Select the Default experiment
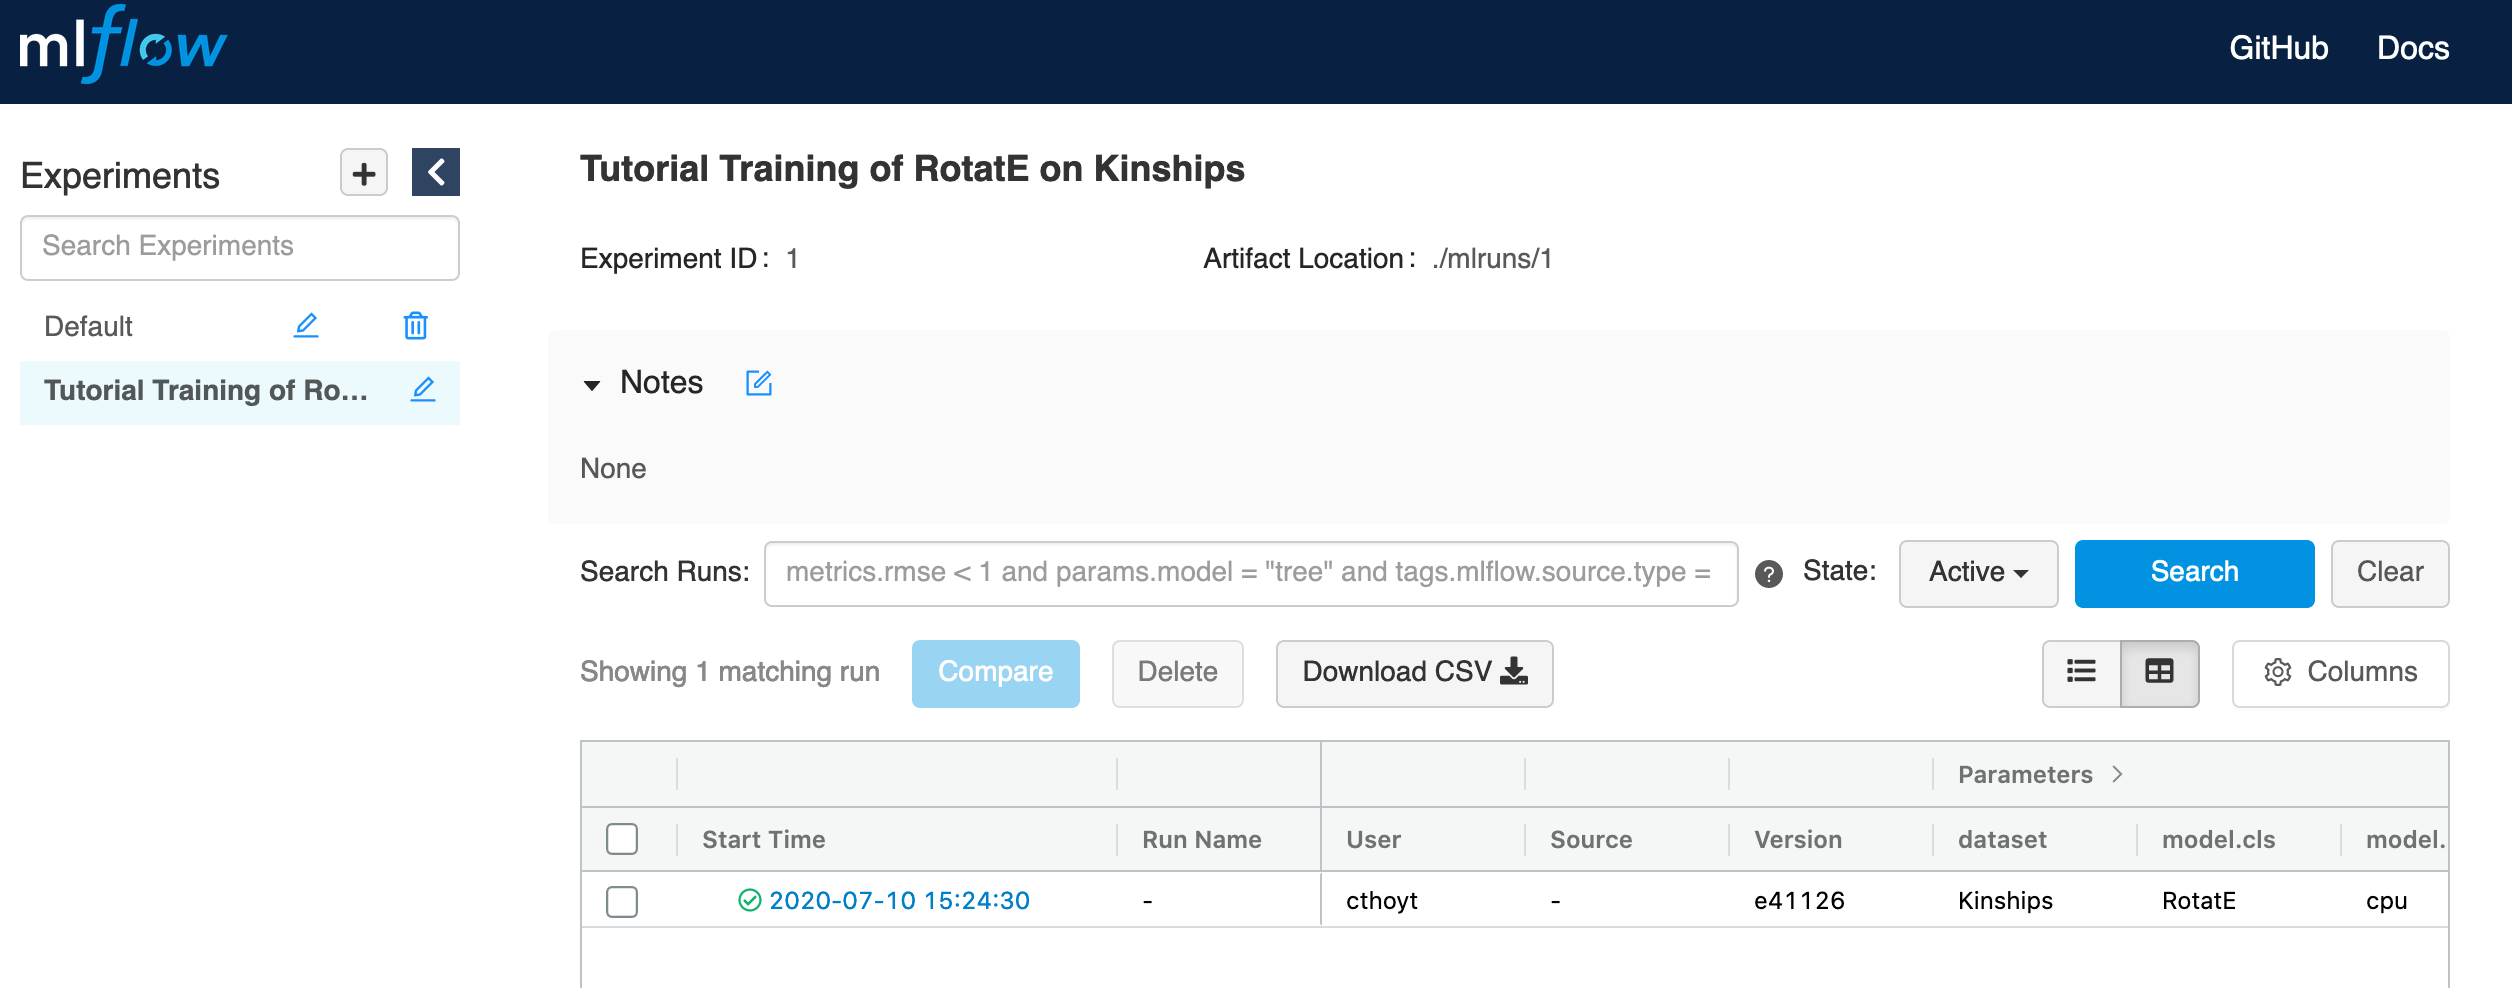Screen dimensions: 2512x988 pyautogui.click(x=88, y=326)
